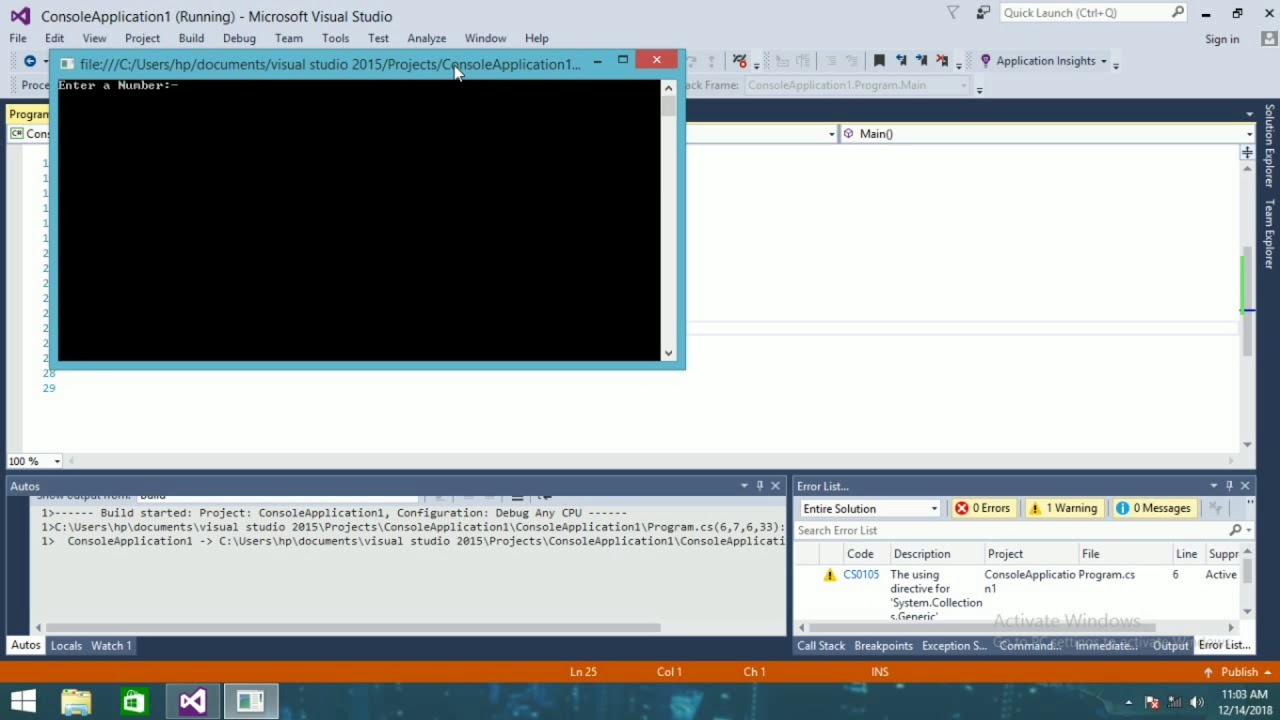1280x720 pixels.
Task: Click the editor split-window icon above the scrollbar
Action: tap(1247, 153)
